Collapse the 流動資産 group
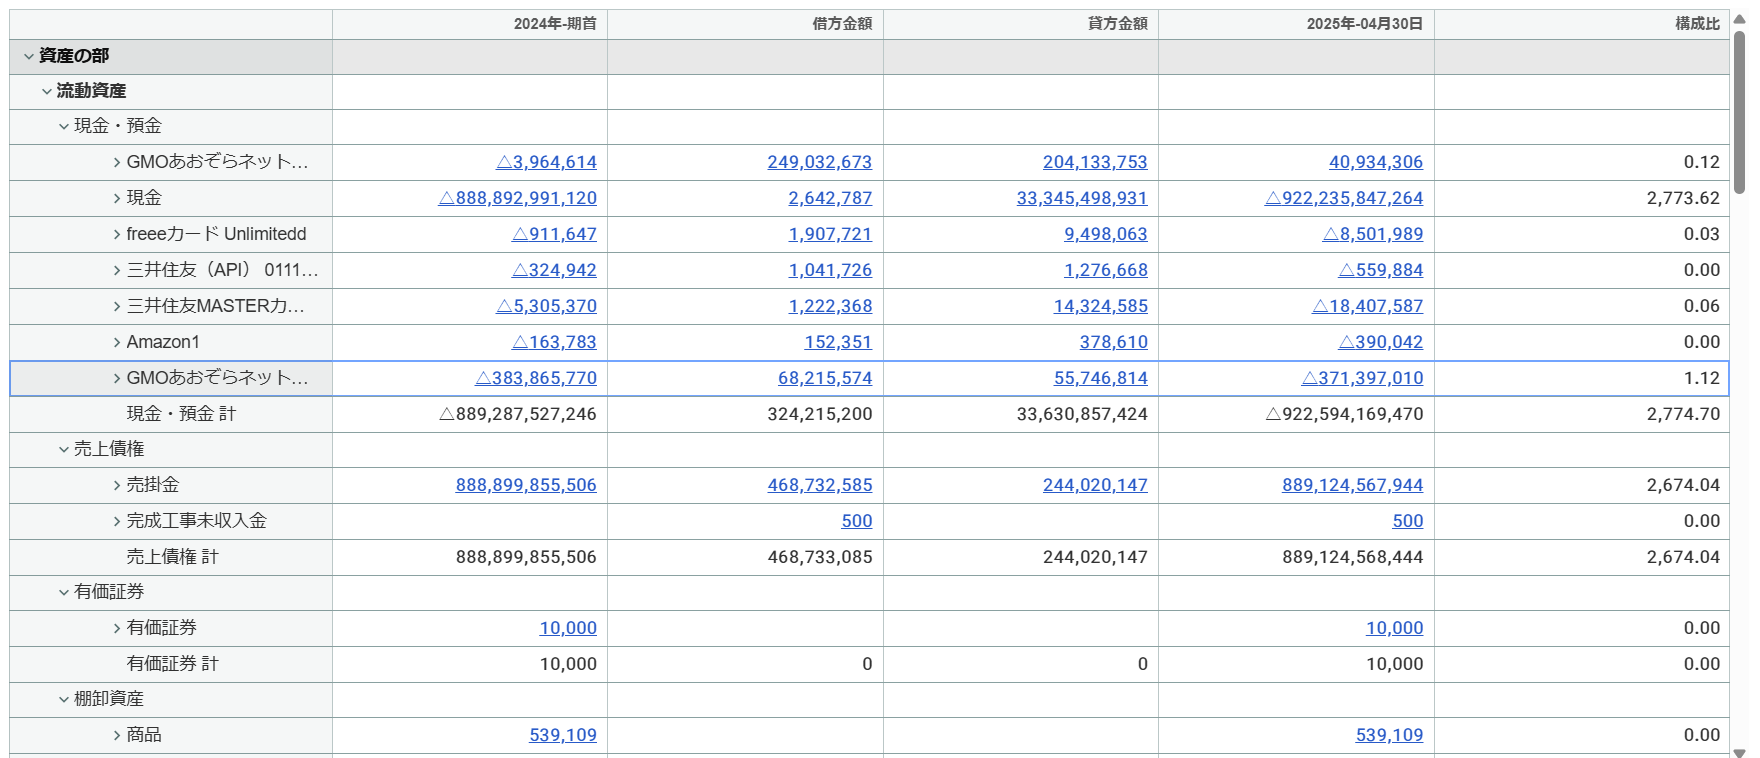The height and width of the screenshot is (758, 1760). (47, 92)
